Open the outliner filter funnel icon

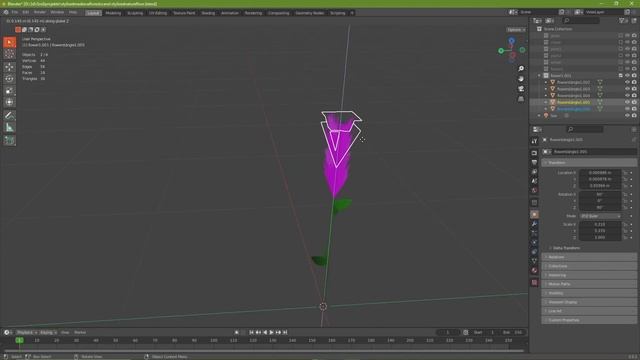(622, 20)
